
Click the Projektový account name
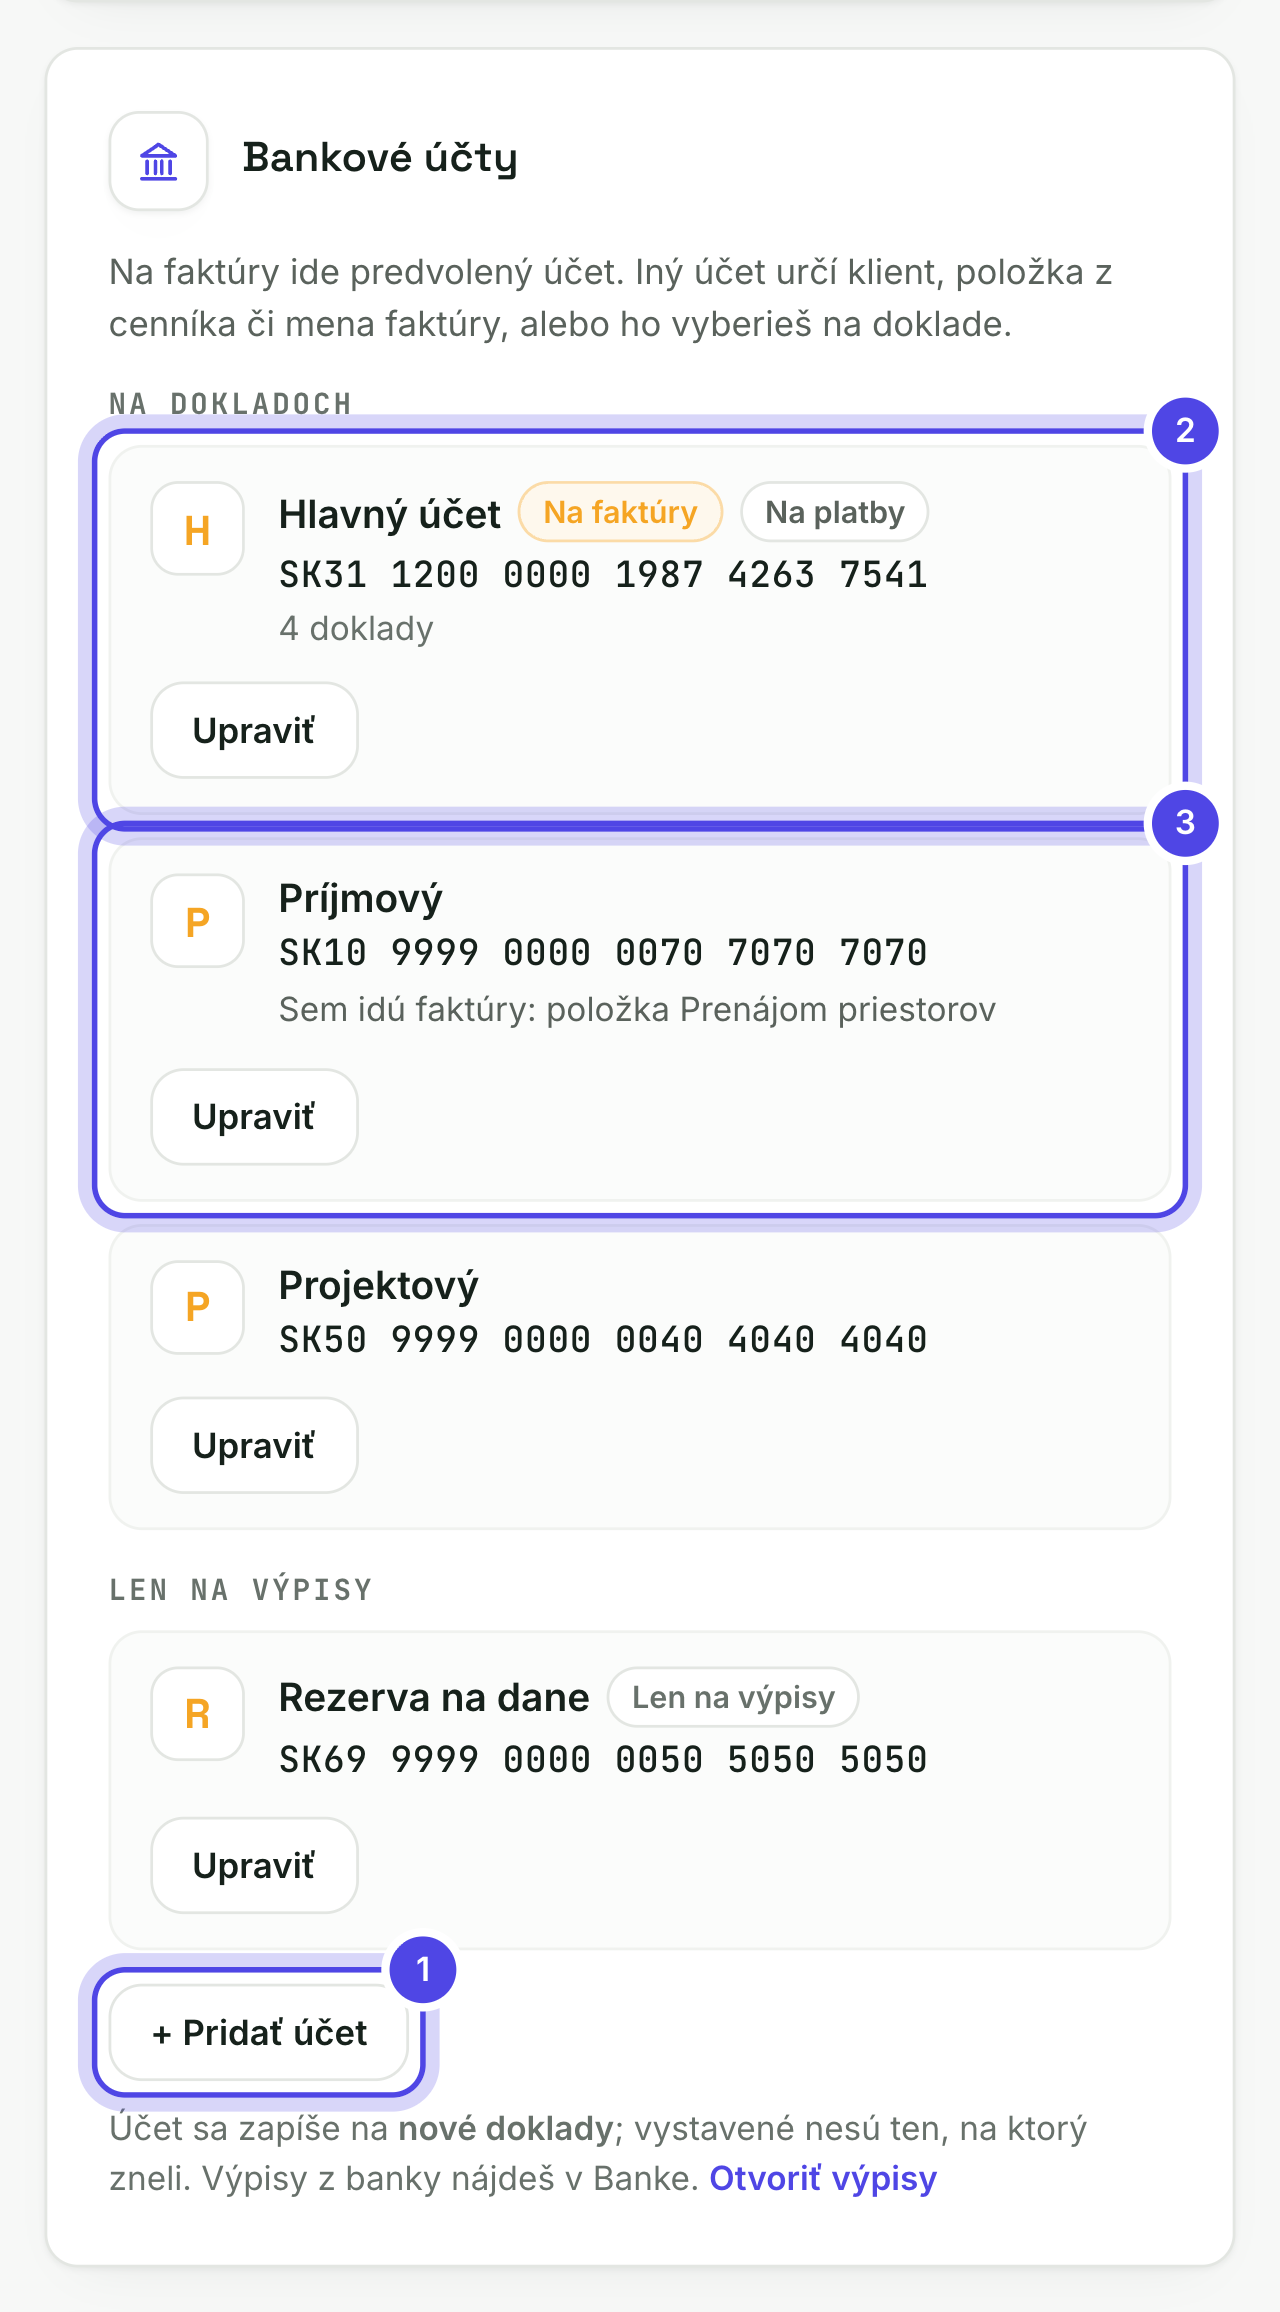(379, 1286)
